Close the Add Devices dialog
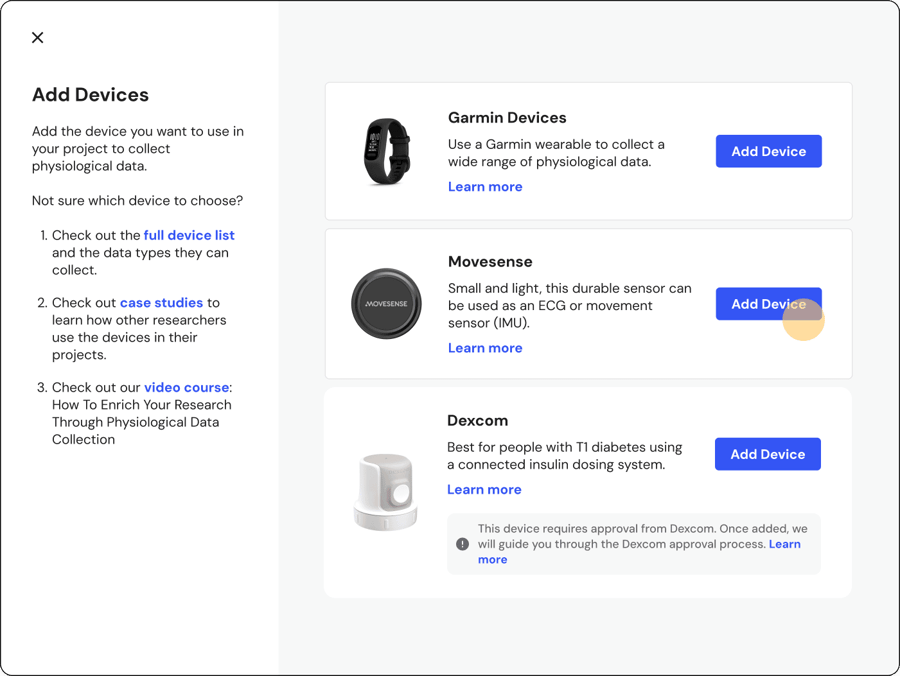900x676 pixels. pos(37,37)
